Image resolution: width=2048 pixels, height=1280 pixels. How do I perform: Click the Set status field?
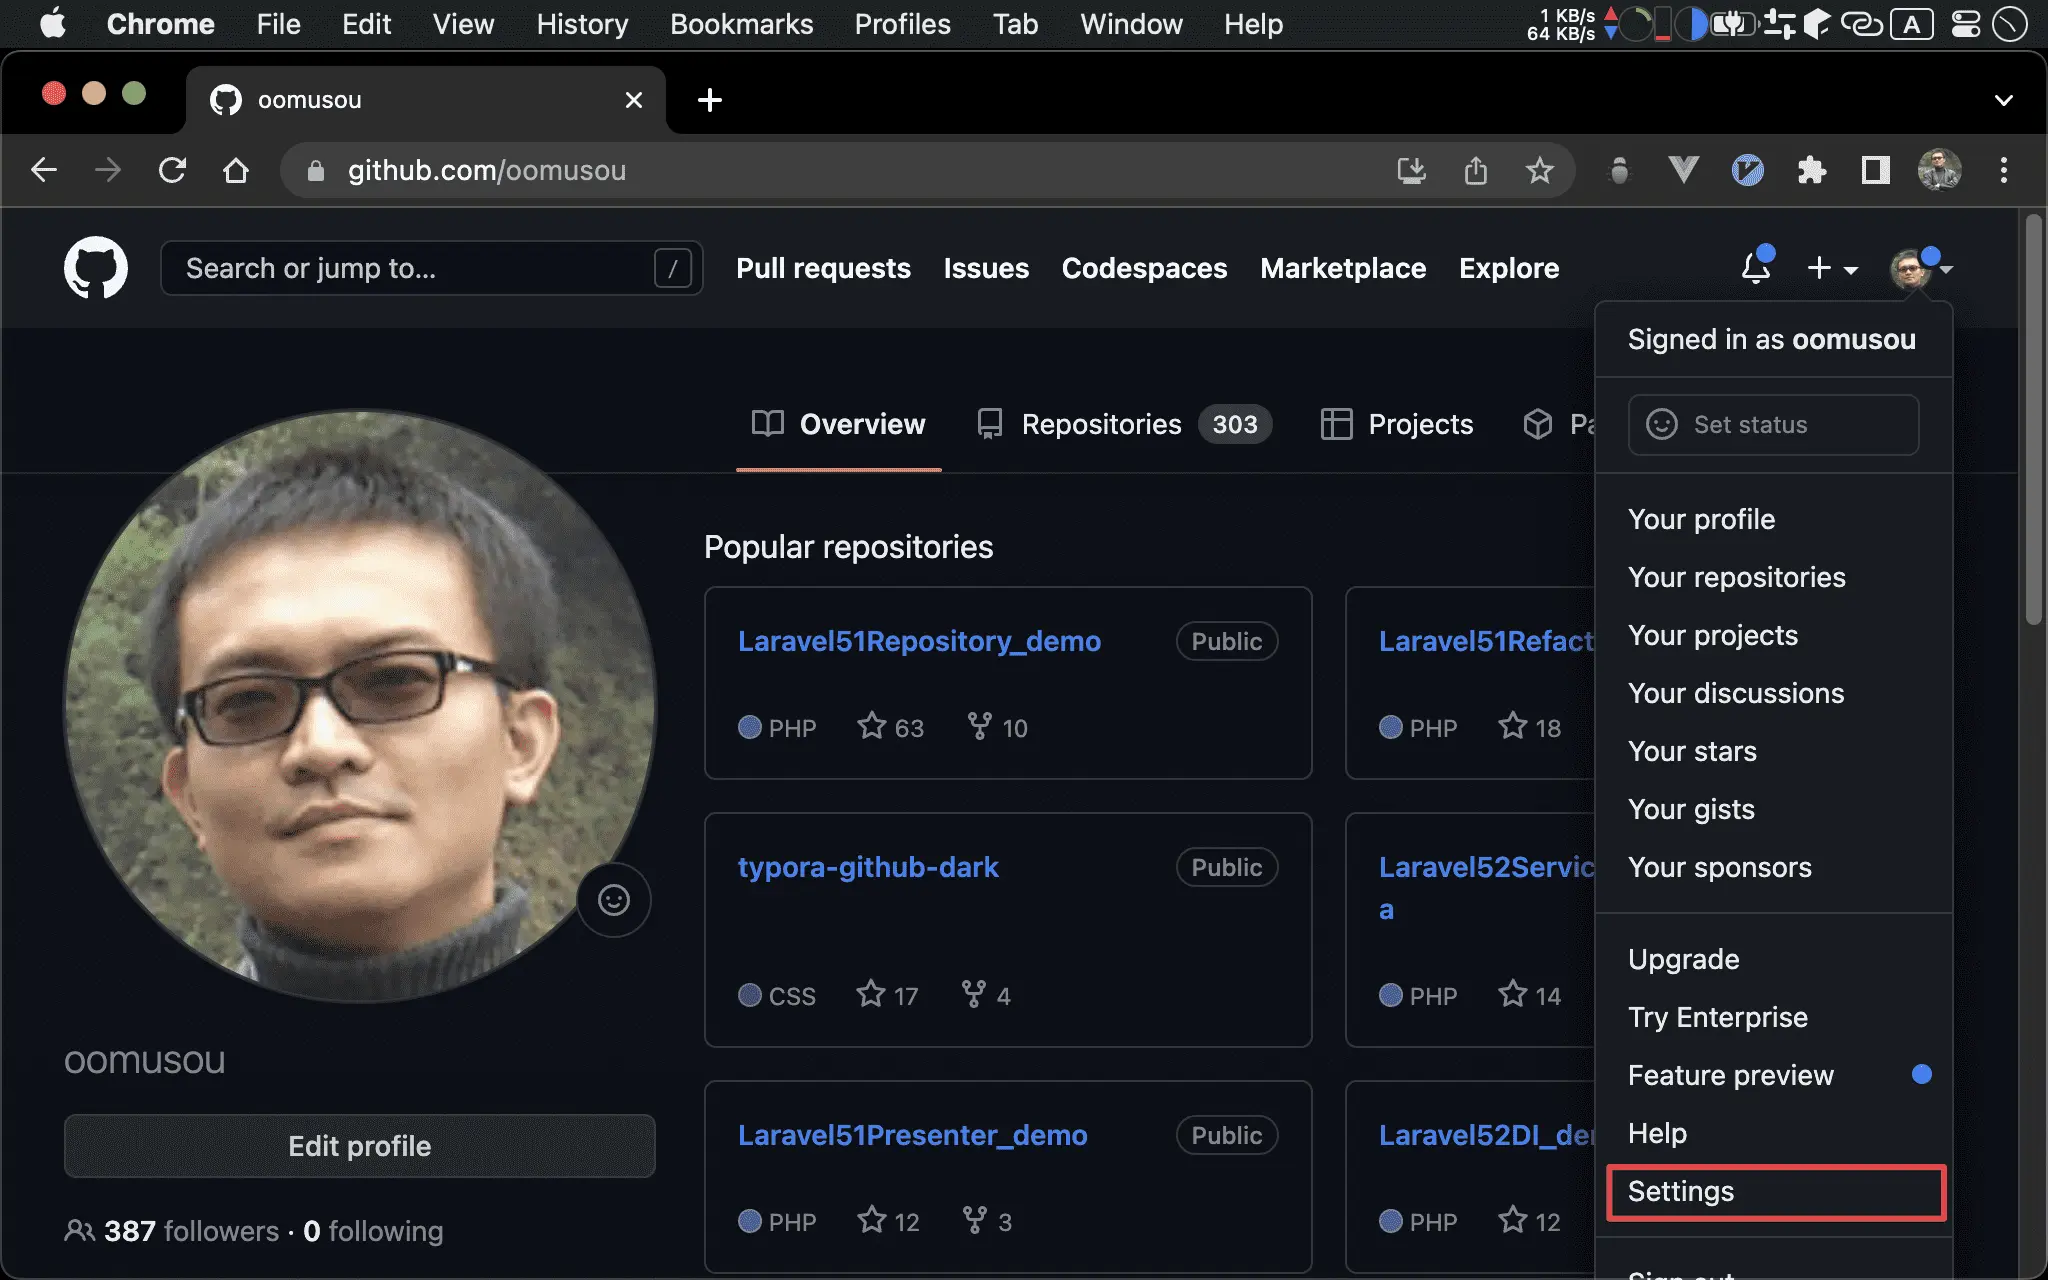tap(1774, 425)
